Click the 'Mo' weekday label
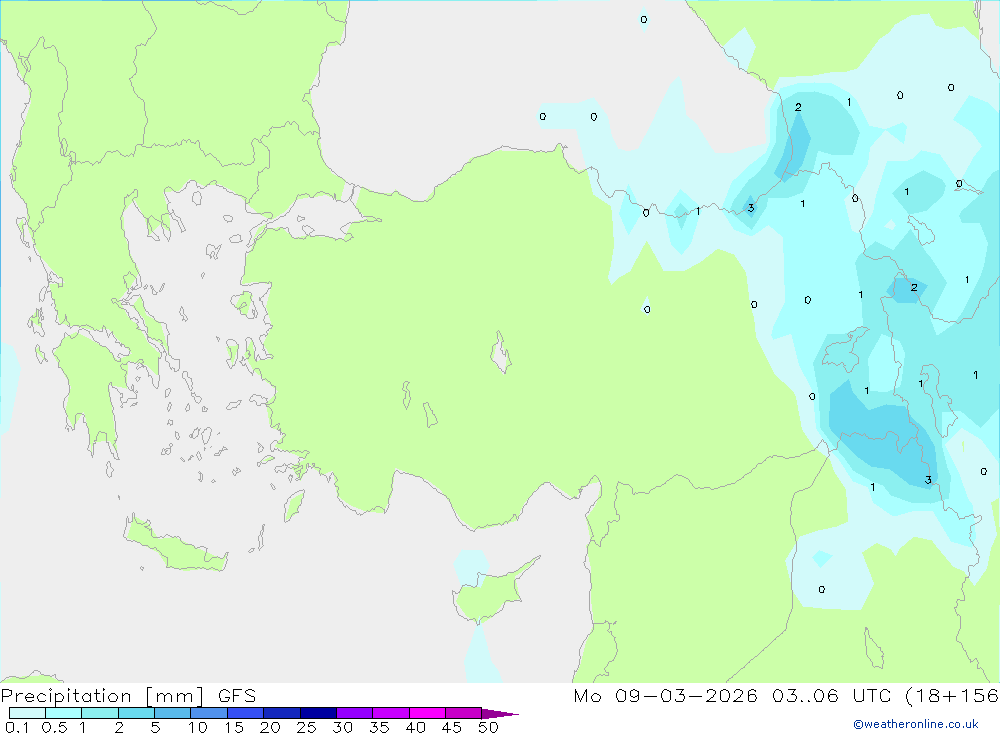This screenshot has height=733, width=1000. point(587,696)
